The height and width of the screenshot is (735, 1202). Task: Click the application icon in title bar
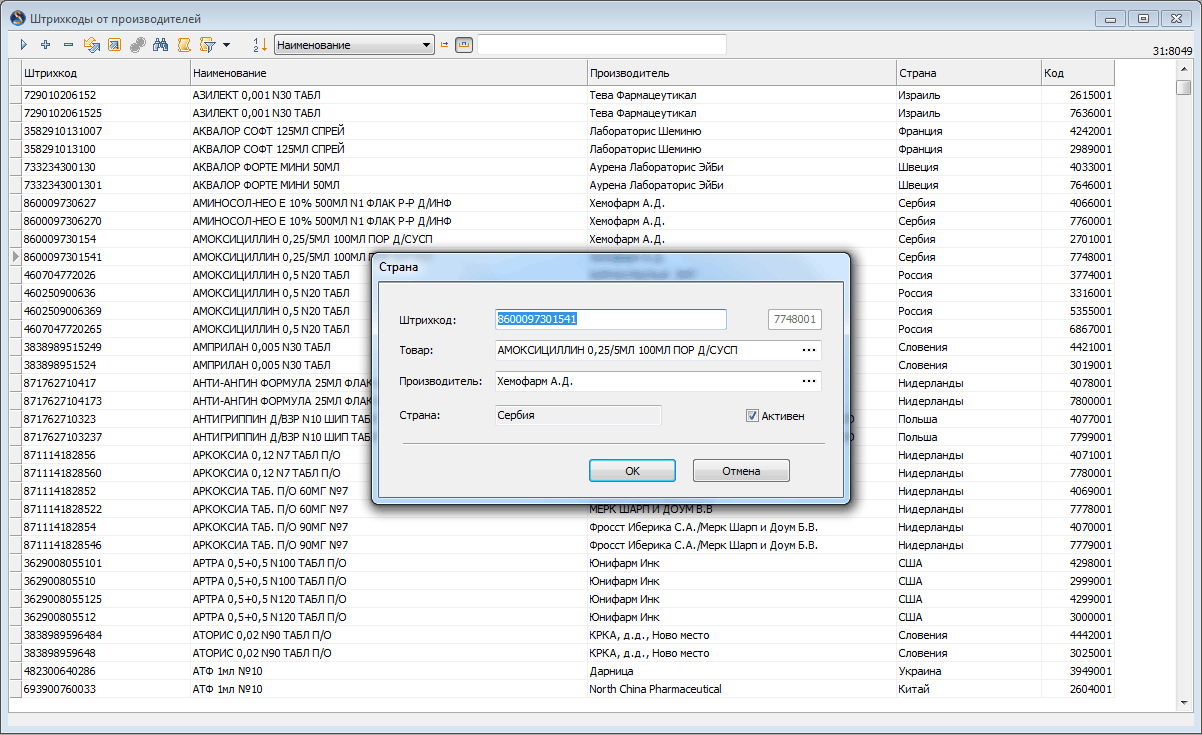coord(17,17)
